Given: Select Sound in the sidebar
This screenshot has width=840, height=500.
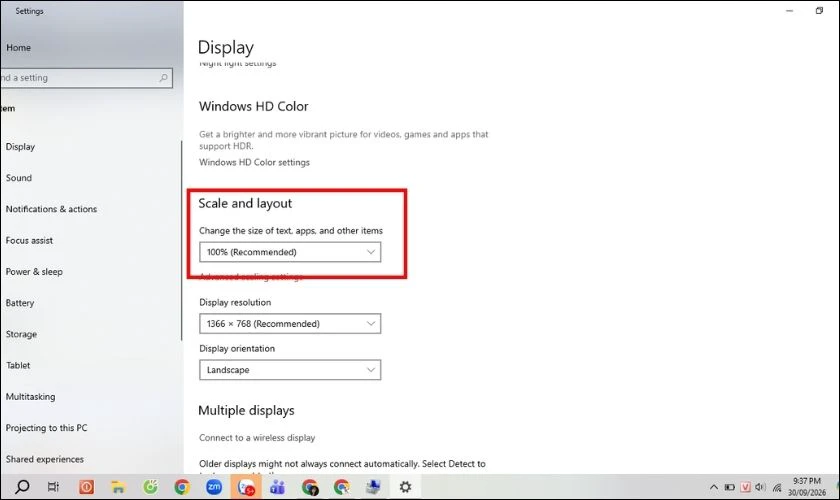Looking at the screenshot, I should click(x=19, y=178).
